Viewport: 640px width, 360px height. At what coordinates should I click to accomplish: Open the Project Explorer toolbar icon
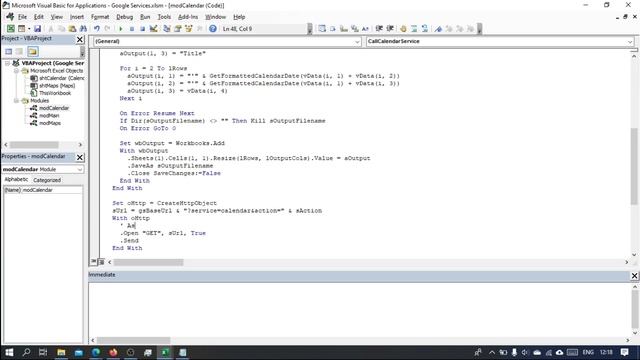tap(167, 29)
